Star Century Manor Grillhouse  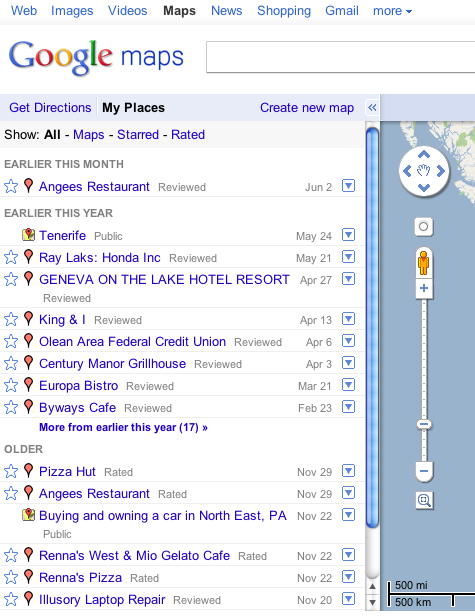coord(11,363)
